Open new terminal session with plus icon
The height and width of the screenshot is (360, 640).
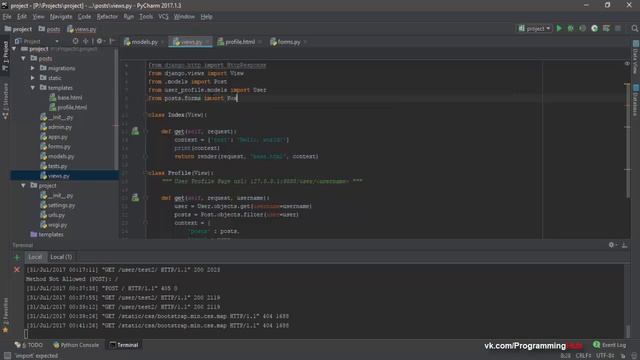tap(17, 258)
